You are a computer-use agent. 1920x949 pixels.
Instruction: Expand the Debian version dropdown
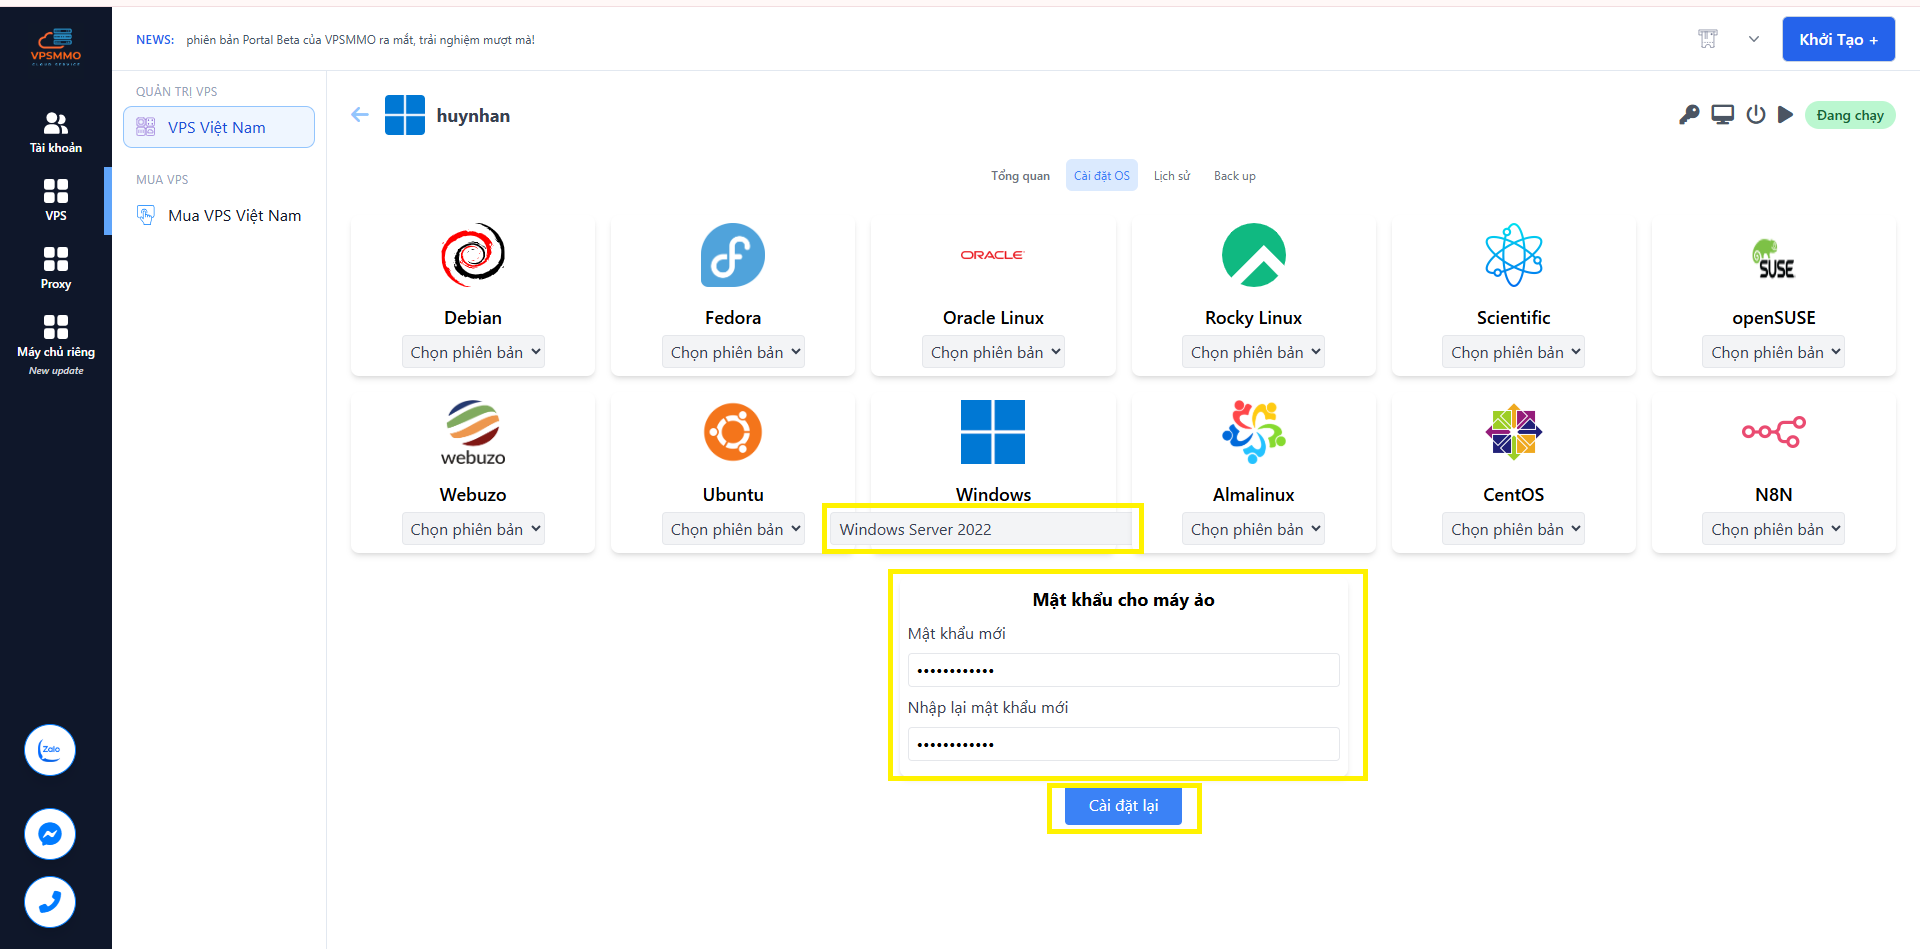473,352
